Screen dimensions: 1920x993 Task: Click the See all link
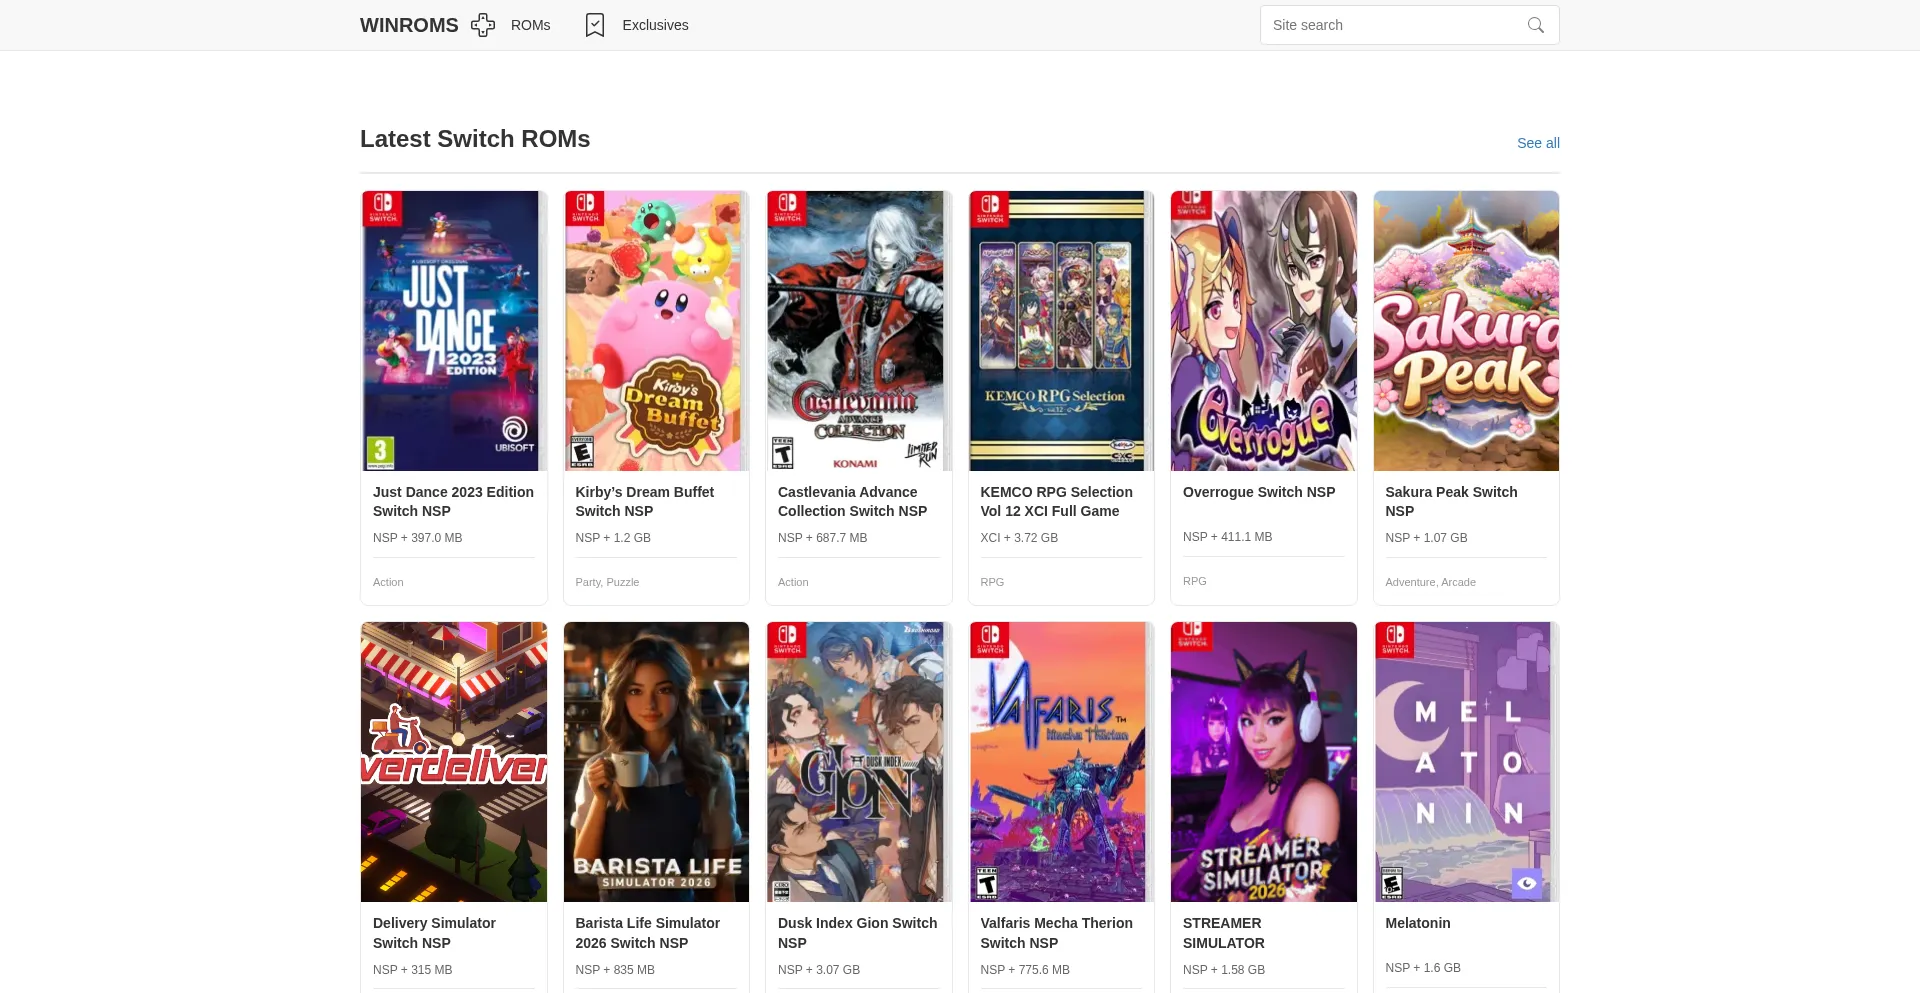point(1538,143)
